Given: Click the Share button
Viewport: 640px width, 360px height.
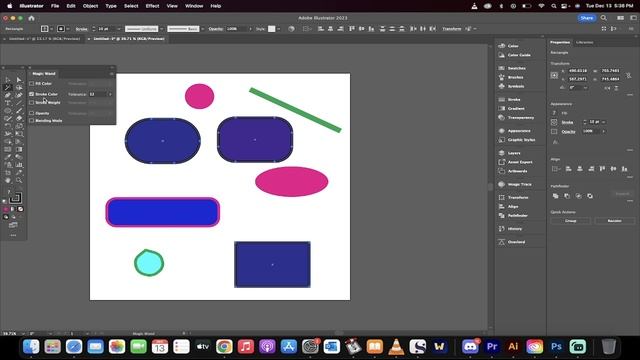Looking at the screenshot, I should 587,18.
